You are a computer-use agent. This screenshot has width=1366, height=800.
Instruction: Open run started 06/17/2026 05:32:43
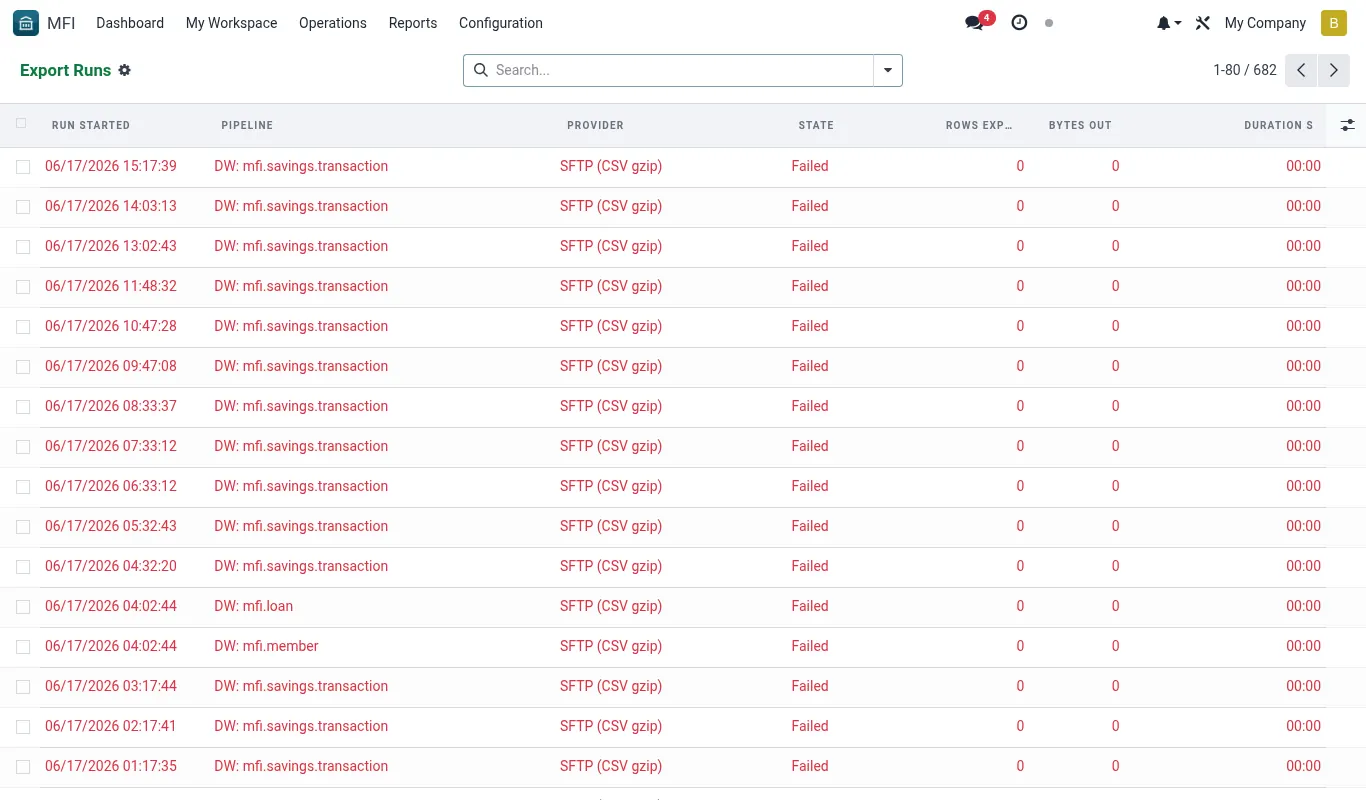111,526
